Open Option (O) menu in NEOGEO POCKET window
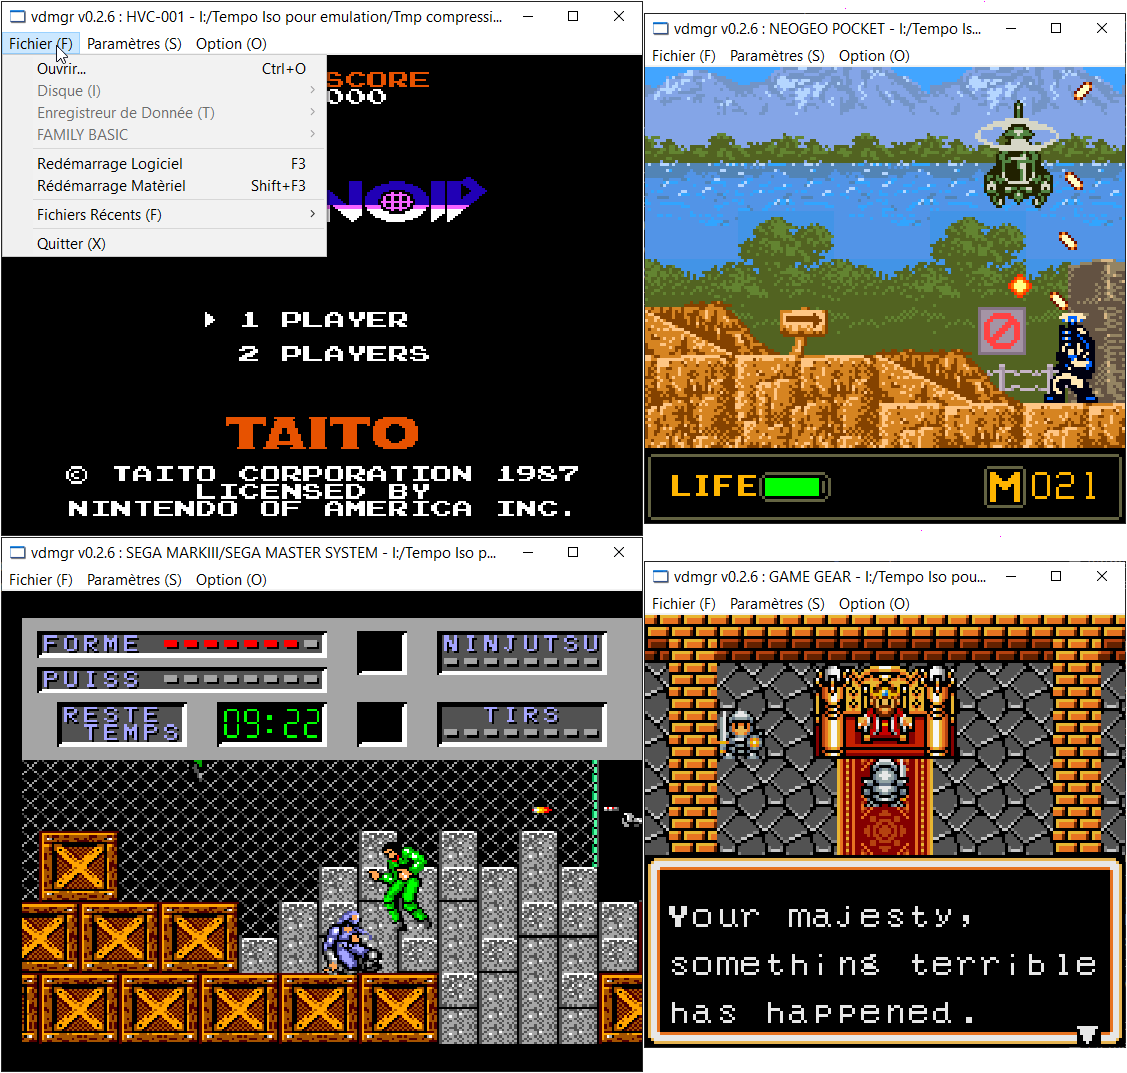 click(x=874, y=56)
